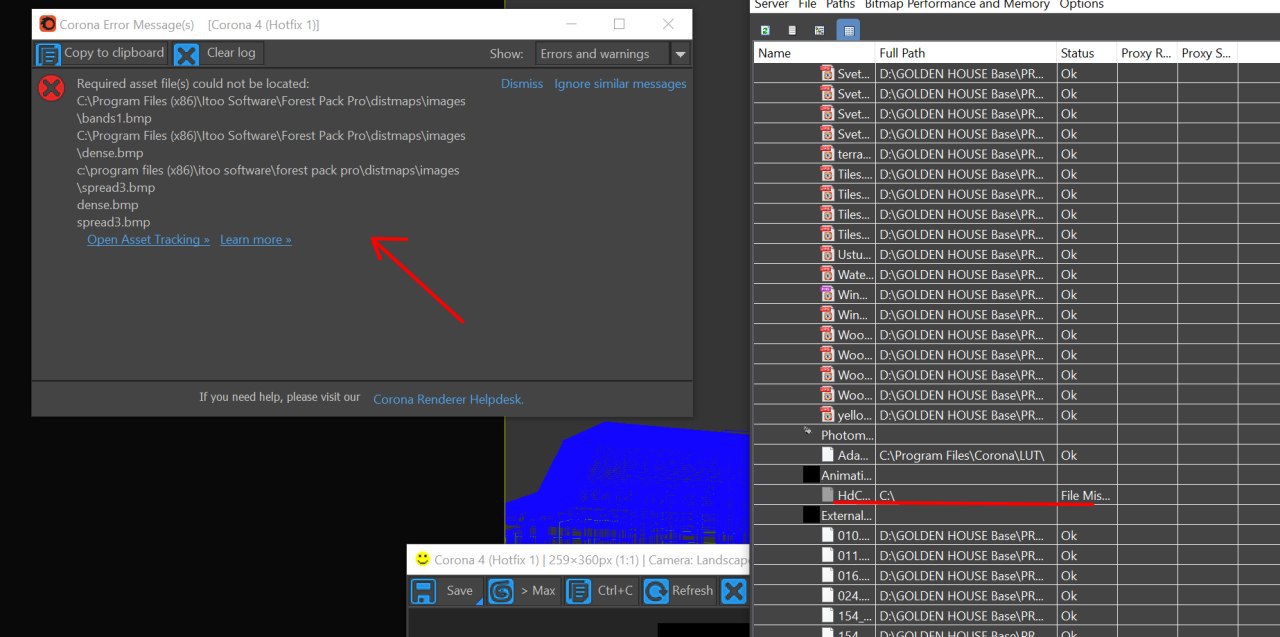Select the 016... external file row
This screenshot has width=1280, height=637.
1016,575
